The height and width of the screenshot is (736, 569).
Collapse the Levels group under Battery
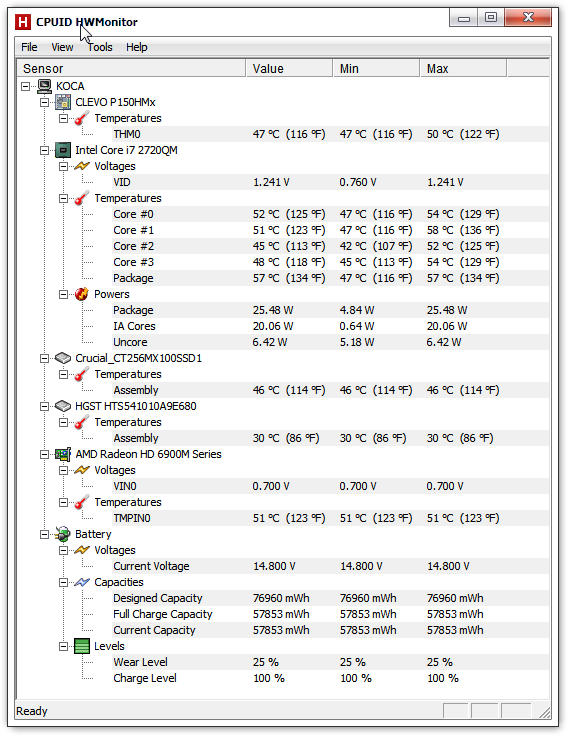[x=63, y=646]
